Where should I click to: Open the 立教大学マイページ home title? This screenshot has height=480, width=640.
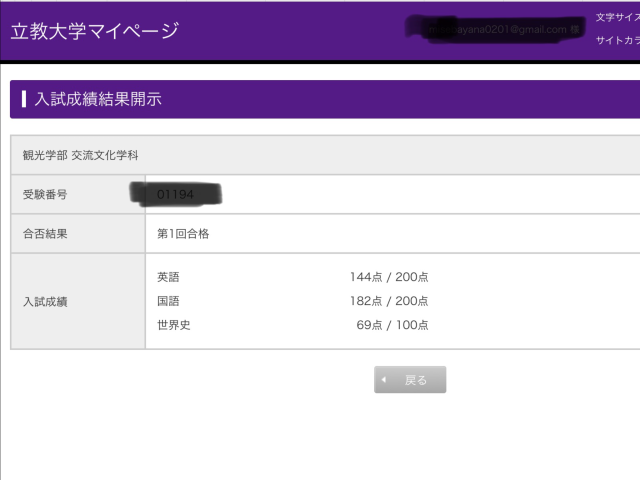94,30
